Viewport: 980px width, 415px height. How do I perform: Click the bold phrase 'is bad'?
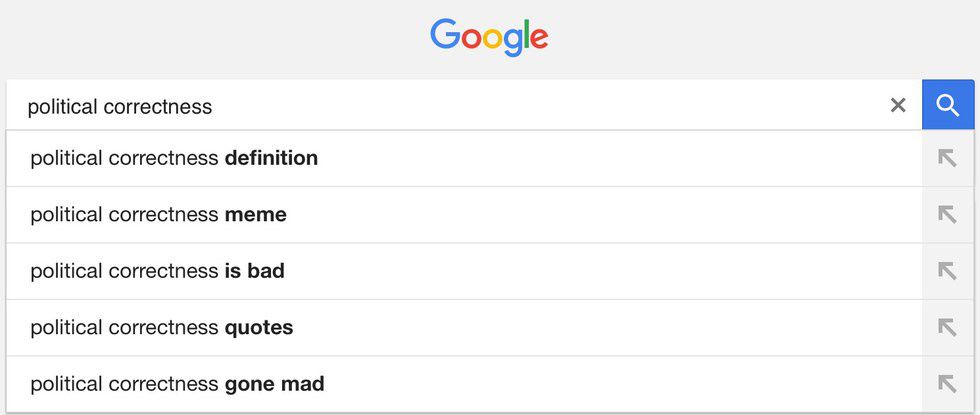click(254, 271)
